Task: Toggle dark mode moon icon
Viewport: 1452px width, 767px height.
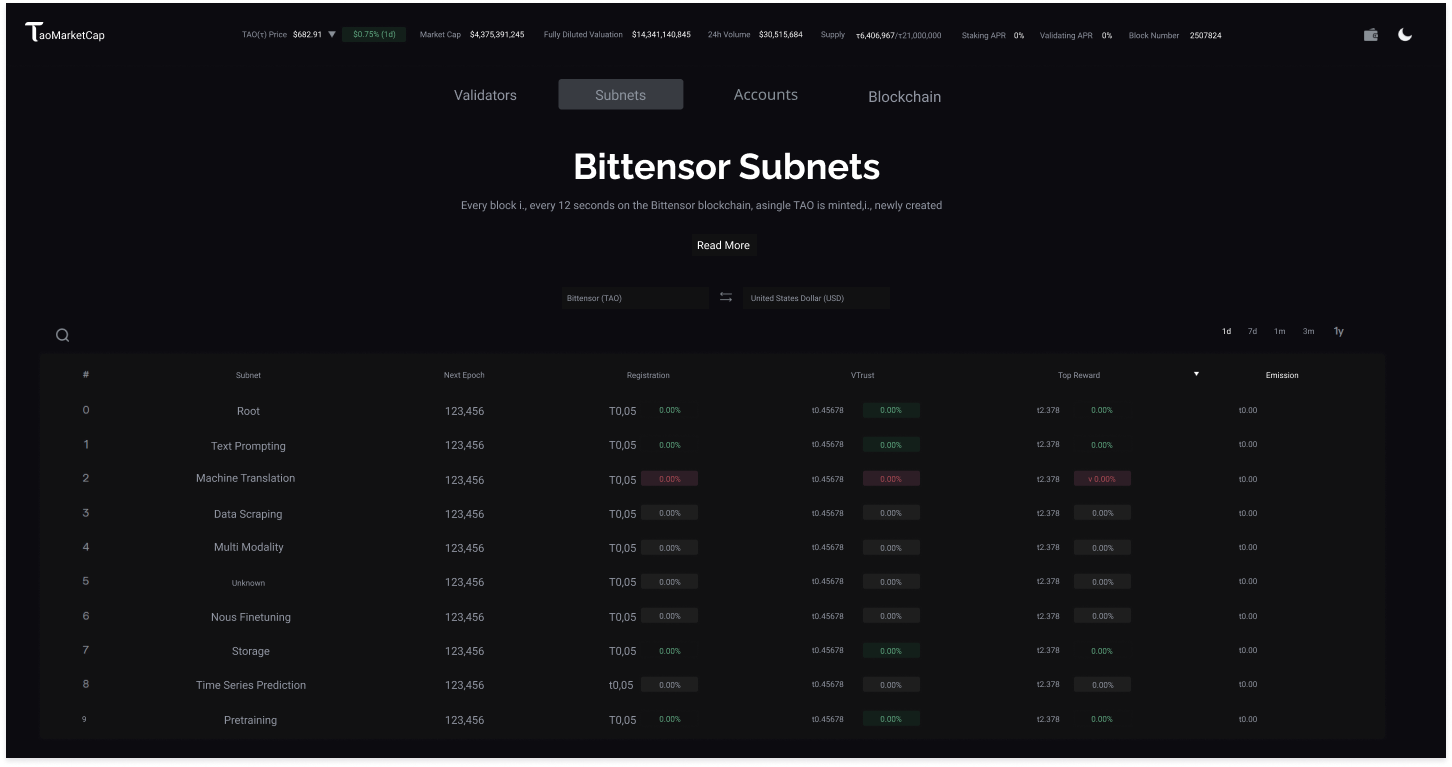Action: pos(1405,35)
